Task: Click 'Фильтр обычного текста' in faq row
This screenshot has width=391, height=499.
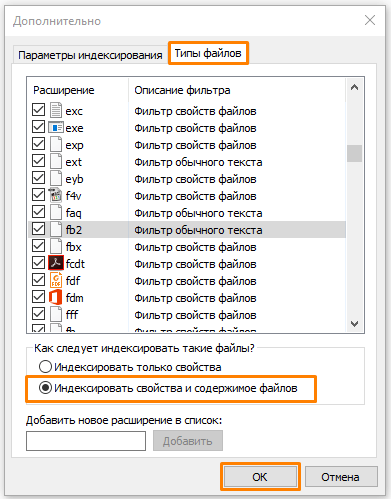Action: pos(198,213)
